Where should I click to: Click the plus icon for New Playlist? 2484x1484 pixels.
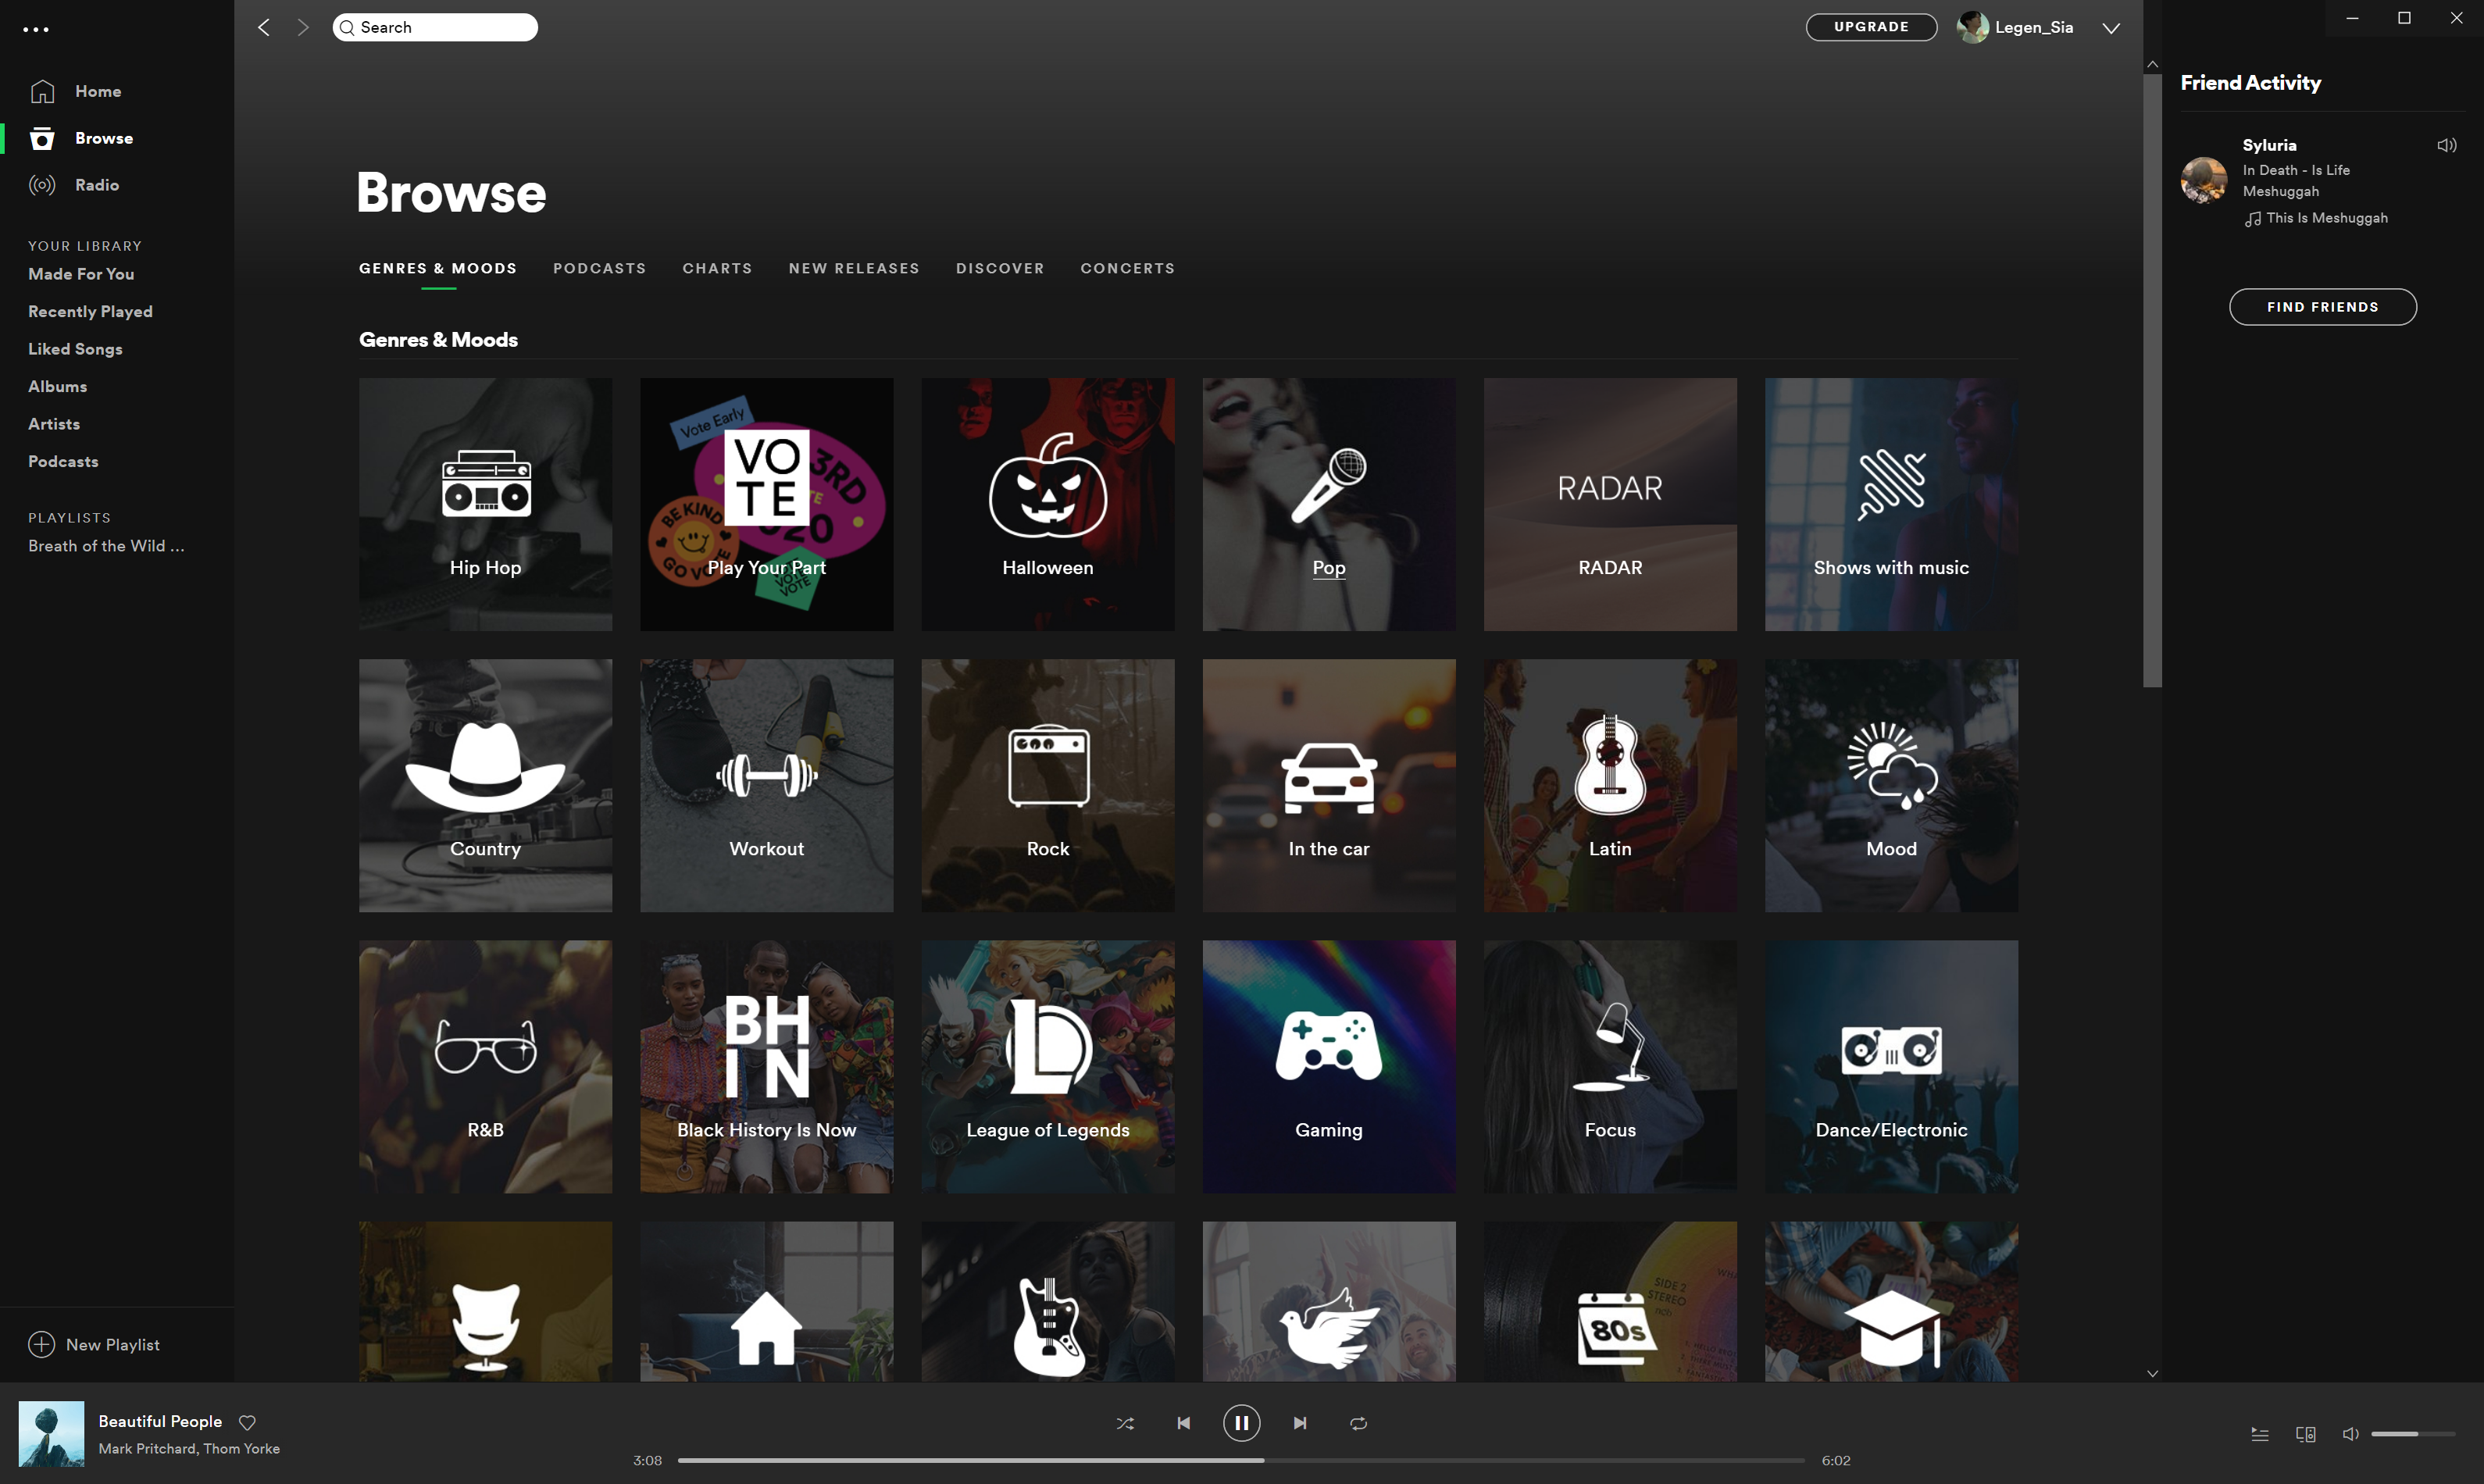(41, 1344)
